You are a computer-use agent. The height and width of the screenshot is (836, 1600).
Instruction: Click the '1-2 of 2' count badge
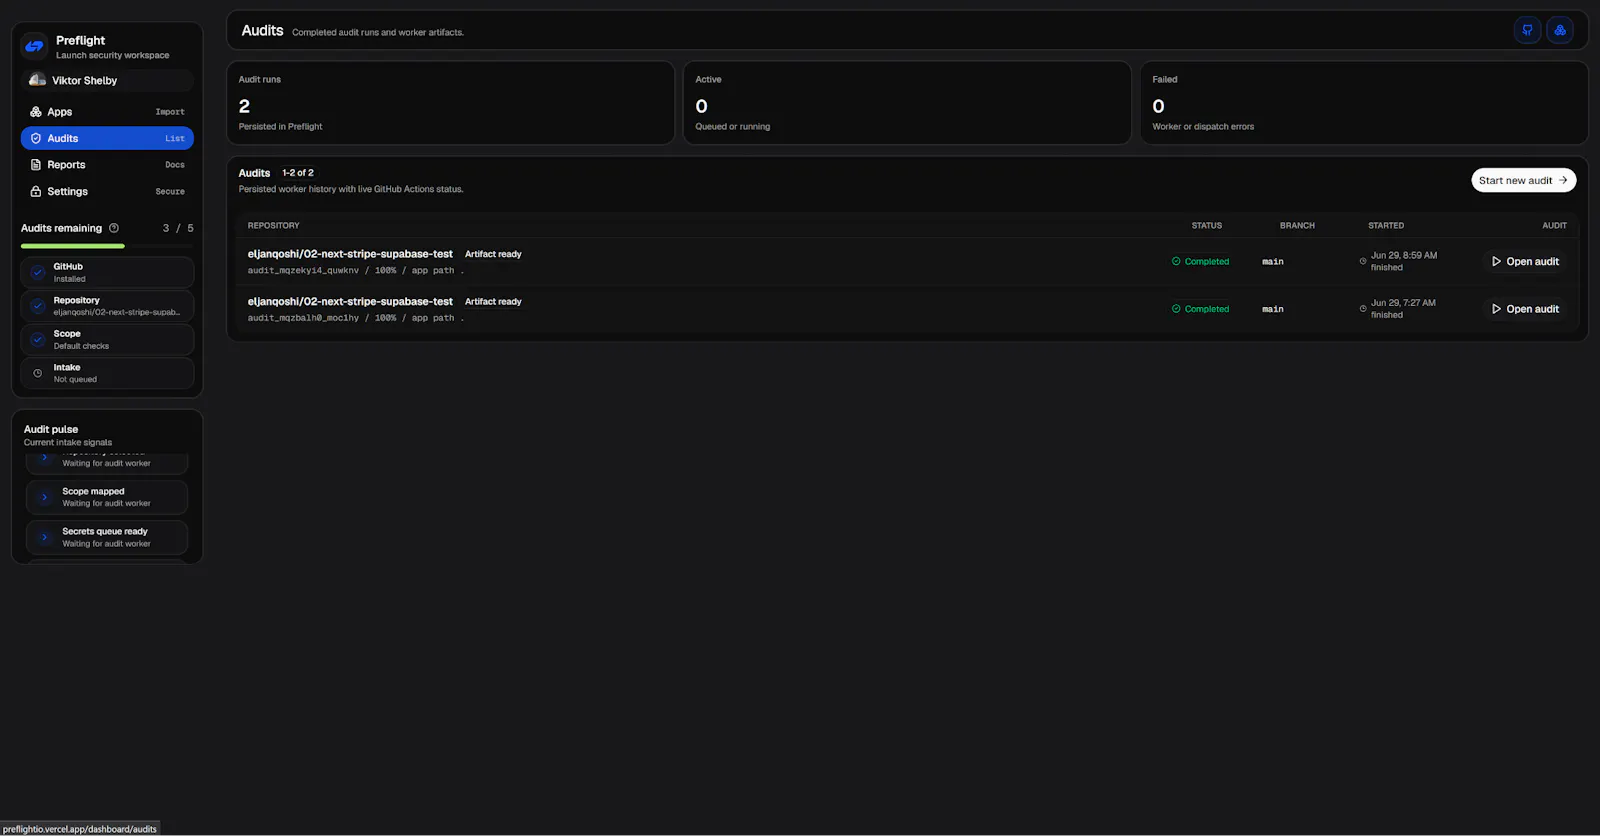coord(298,173)
